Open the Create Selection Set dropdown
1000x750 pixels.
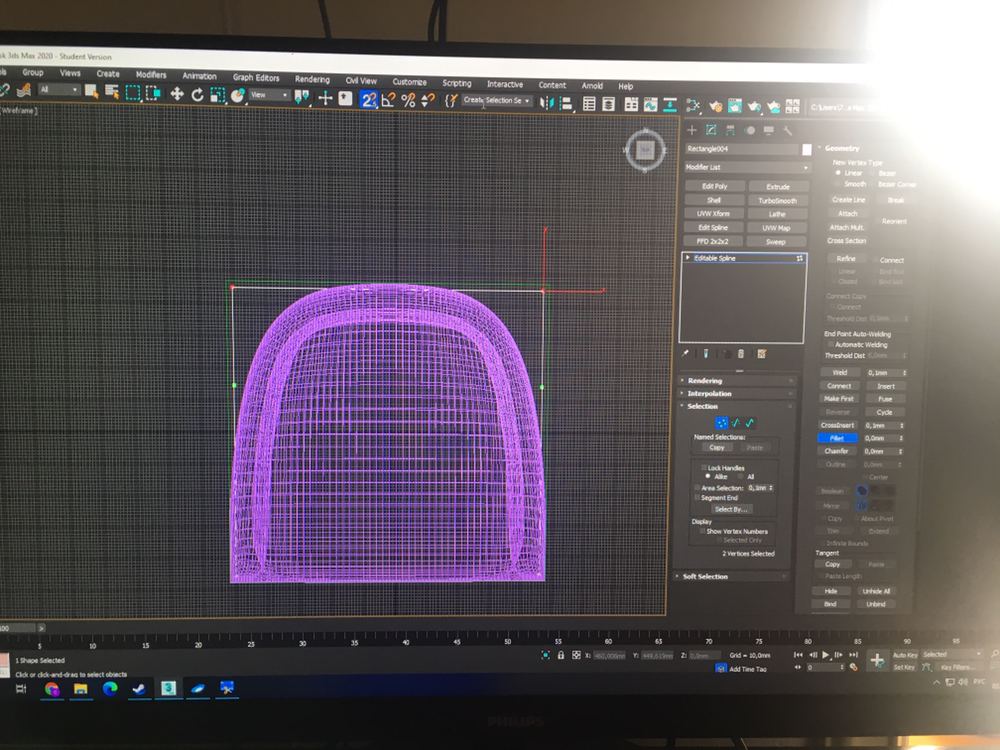[x=497, y=101]
